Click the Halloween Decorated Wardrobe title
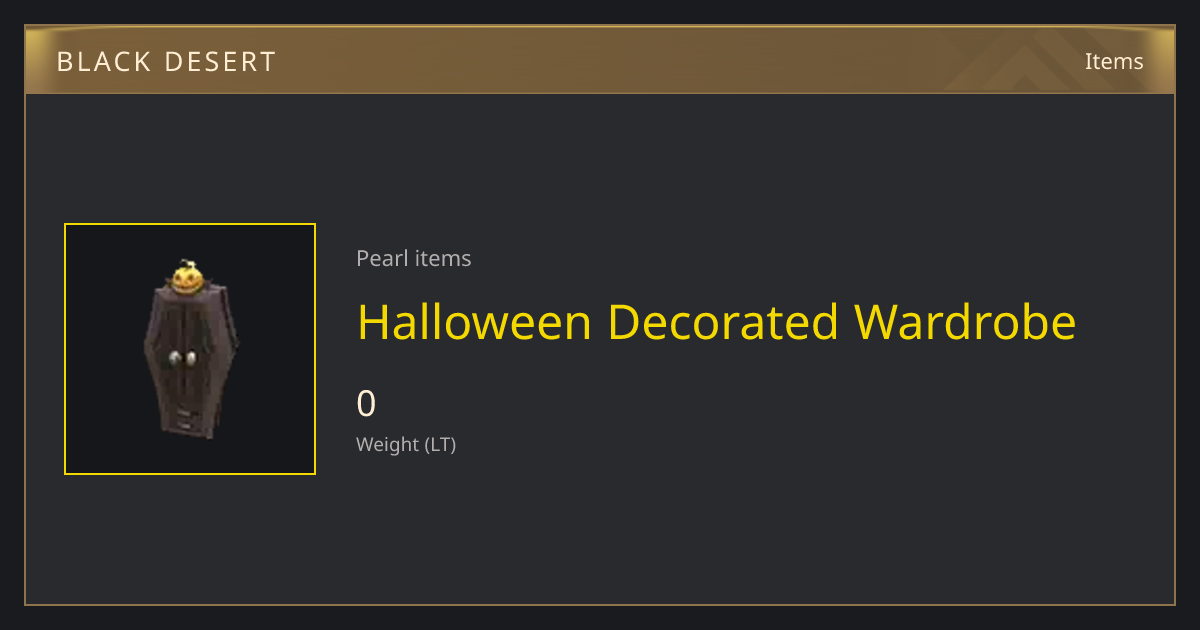 pyautogui.click(x=716, y=322)
